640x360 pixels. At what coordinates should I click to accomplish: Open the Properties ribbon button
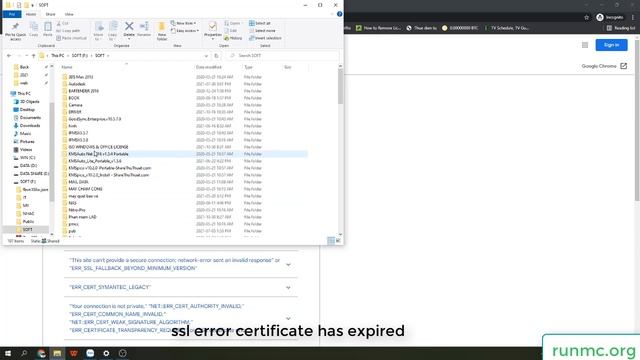pos(213,30)
